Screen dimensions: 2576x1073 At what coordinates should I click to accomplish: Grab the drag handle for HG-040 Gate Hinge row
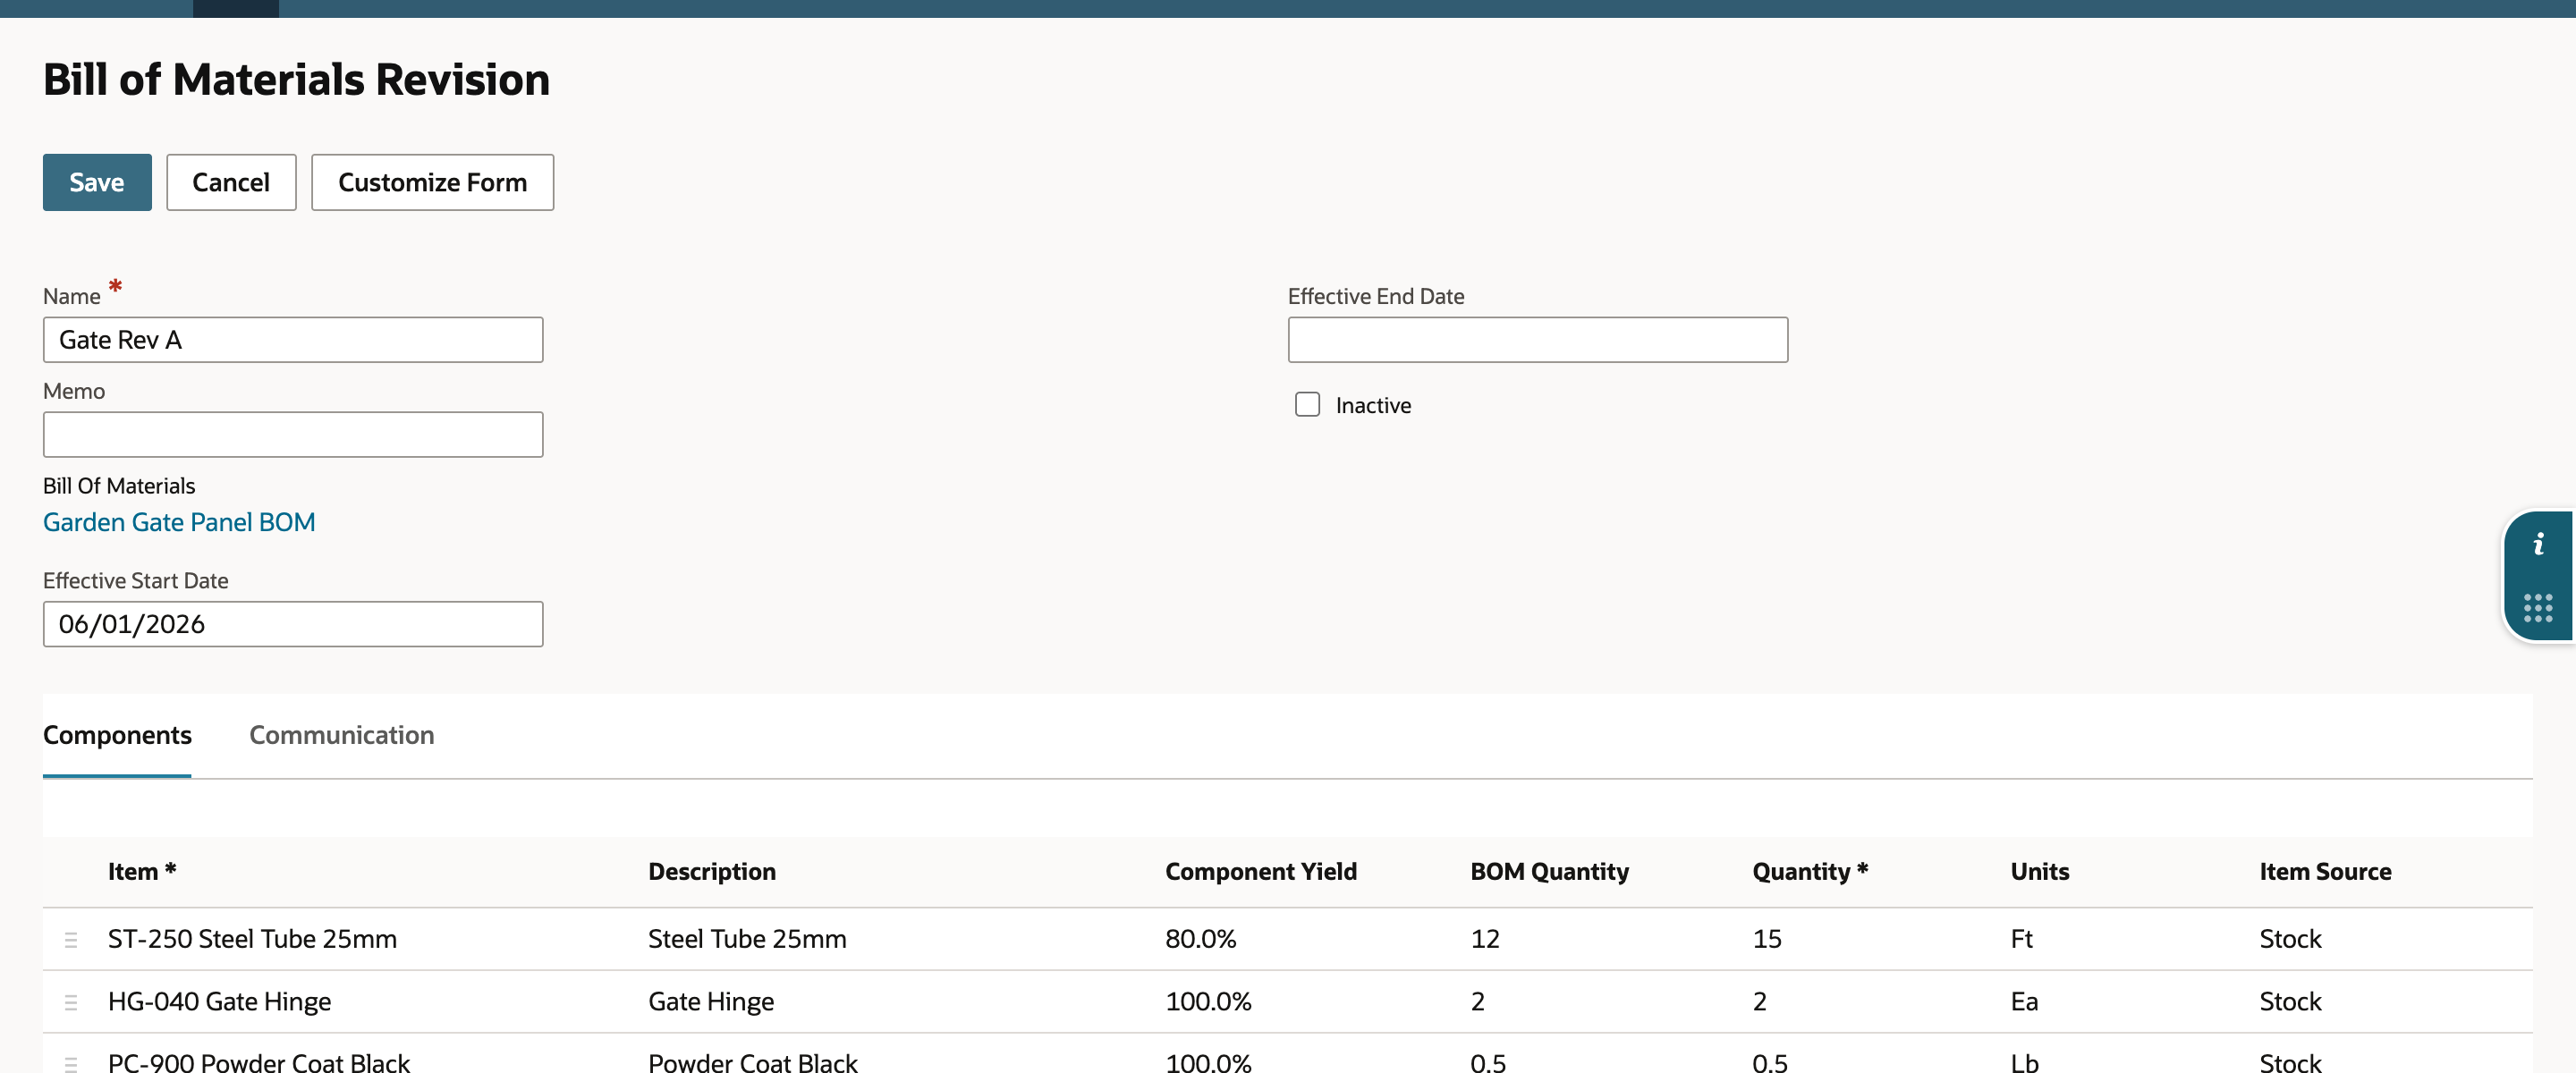point(71,1002)
